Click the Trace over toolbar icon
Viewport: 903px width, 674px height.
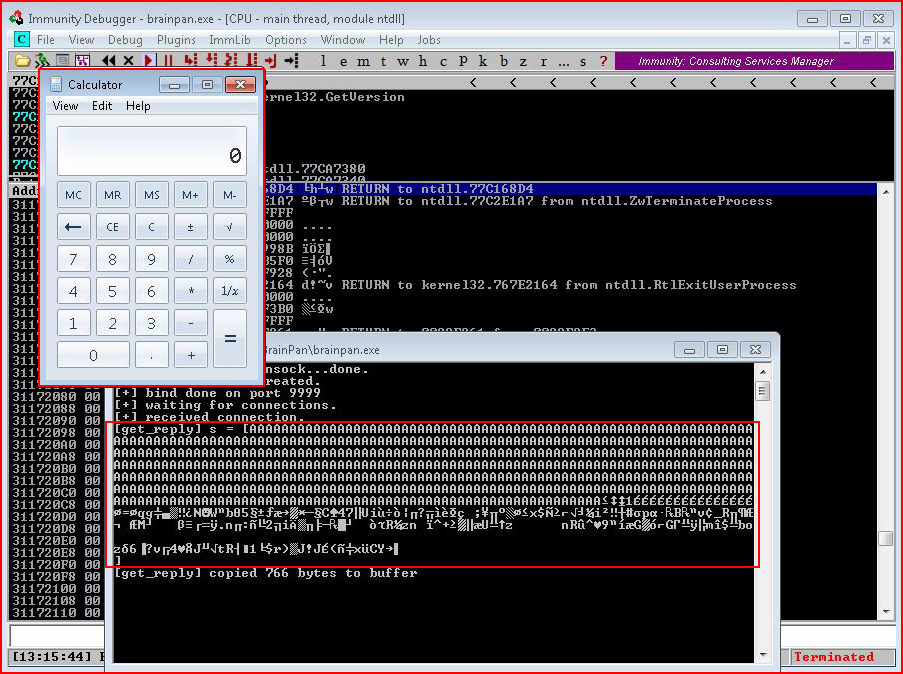click(x=252, y=60)
